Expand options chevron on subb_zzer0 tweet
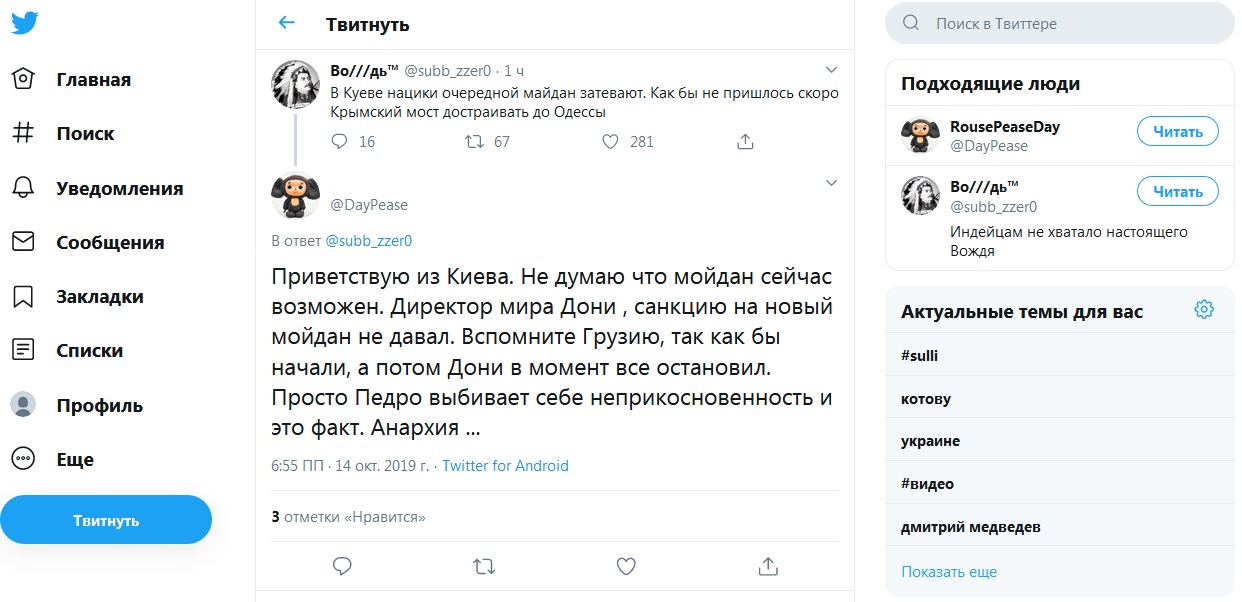Image resolution: width=1242 pixels, height=602 pixels. pos(830,70)
